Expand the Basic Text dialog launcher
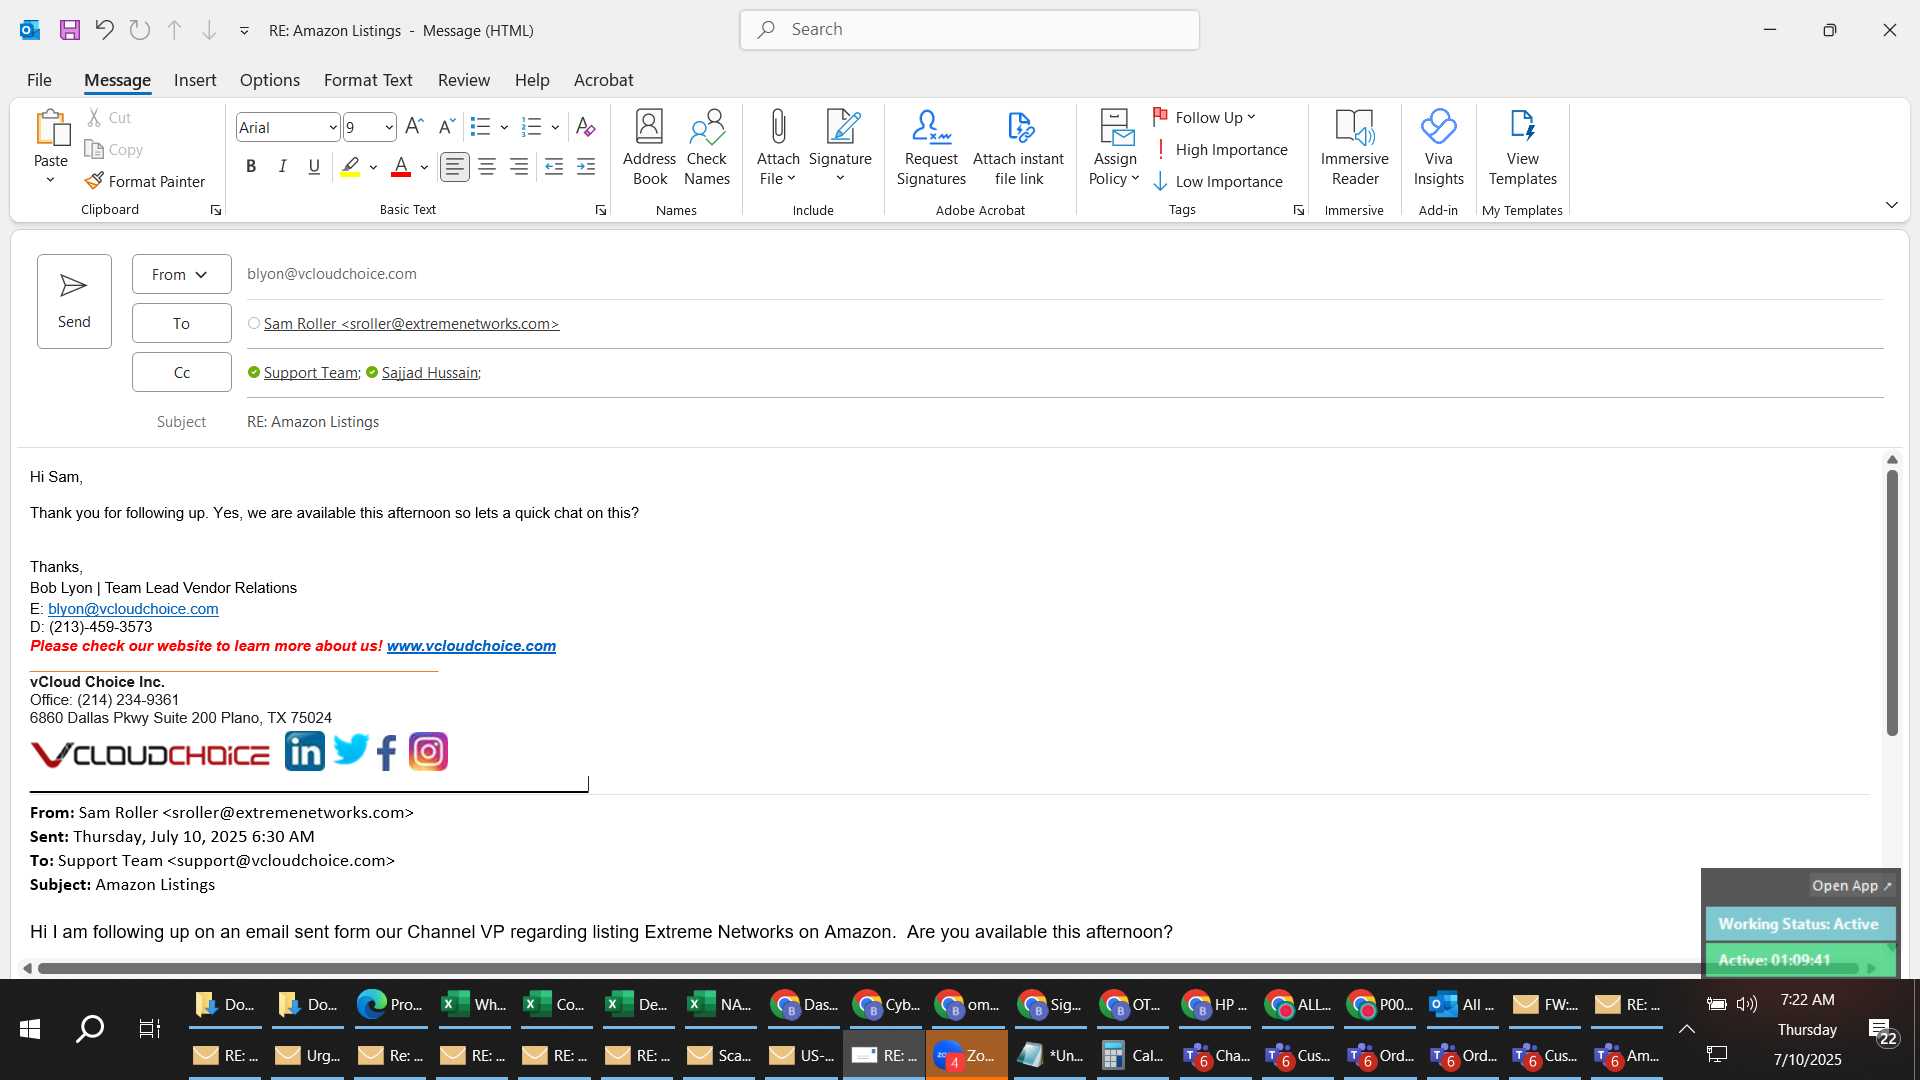This screenshot has width=1920, height=1080. coord(601,210)
